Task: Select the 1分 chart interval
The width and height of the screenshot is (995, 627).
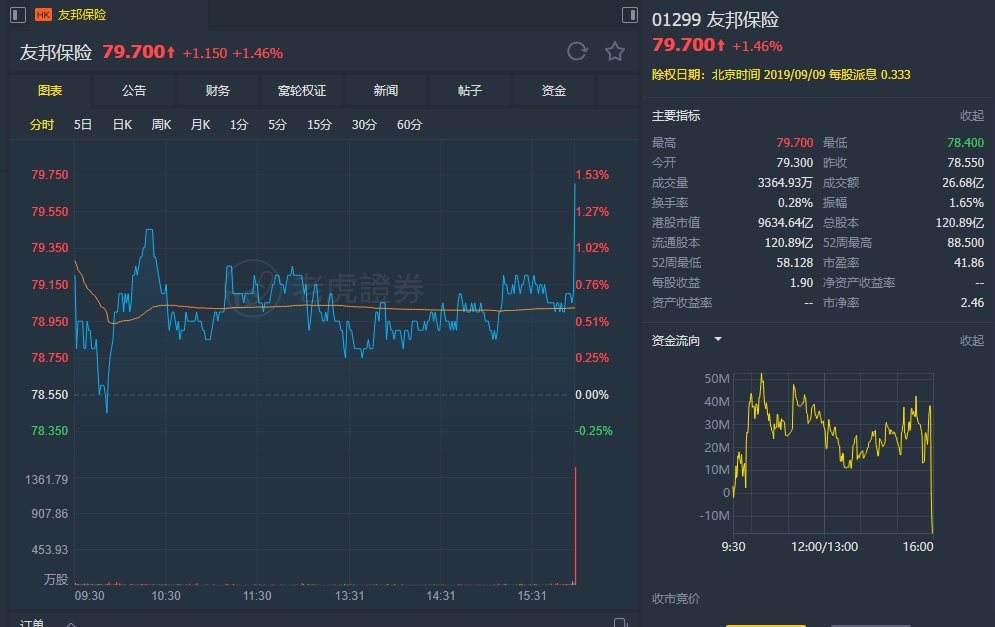Action: (x=239, y=125)
